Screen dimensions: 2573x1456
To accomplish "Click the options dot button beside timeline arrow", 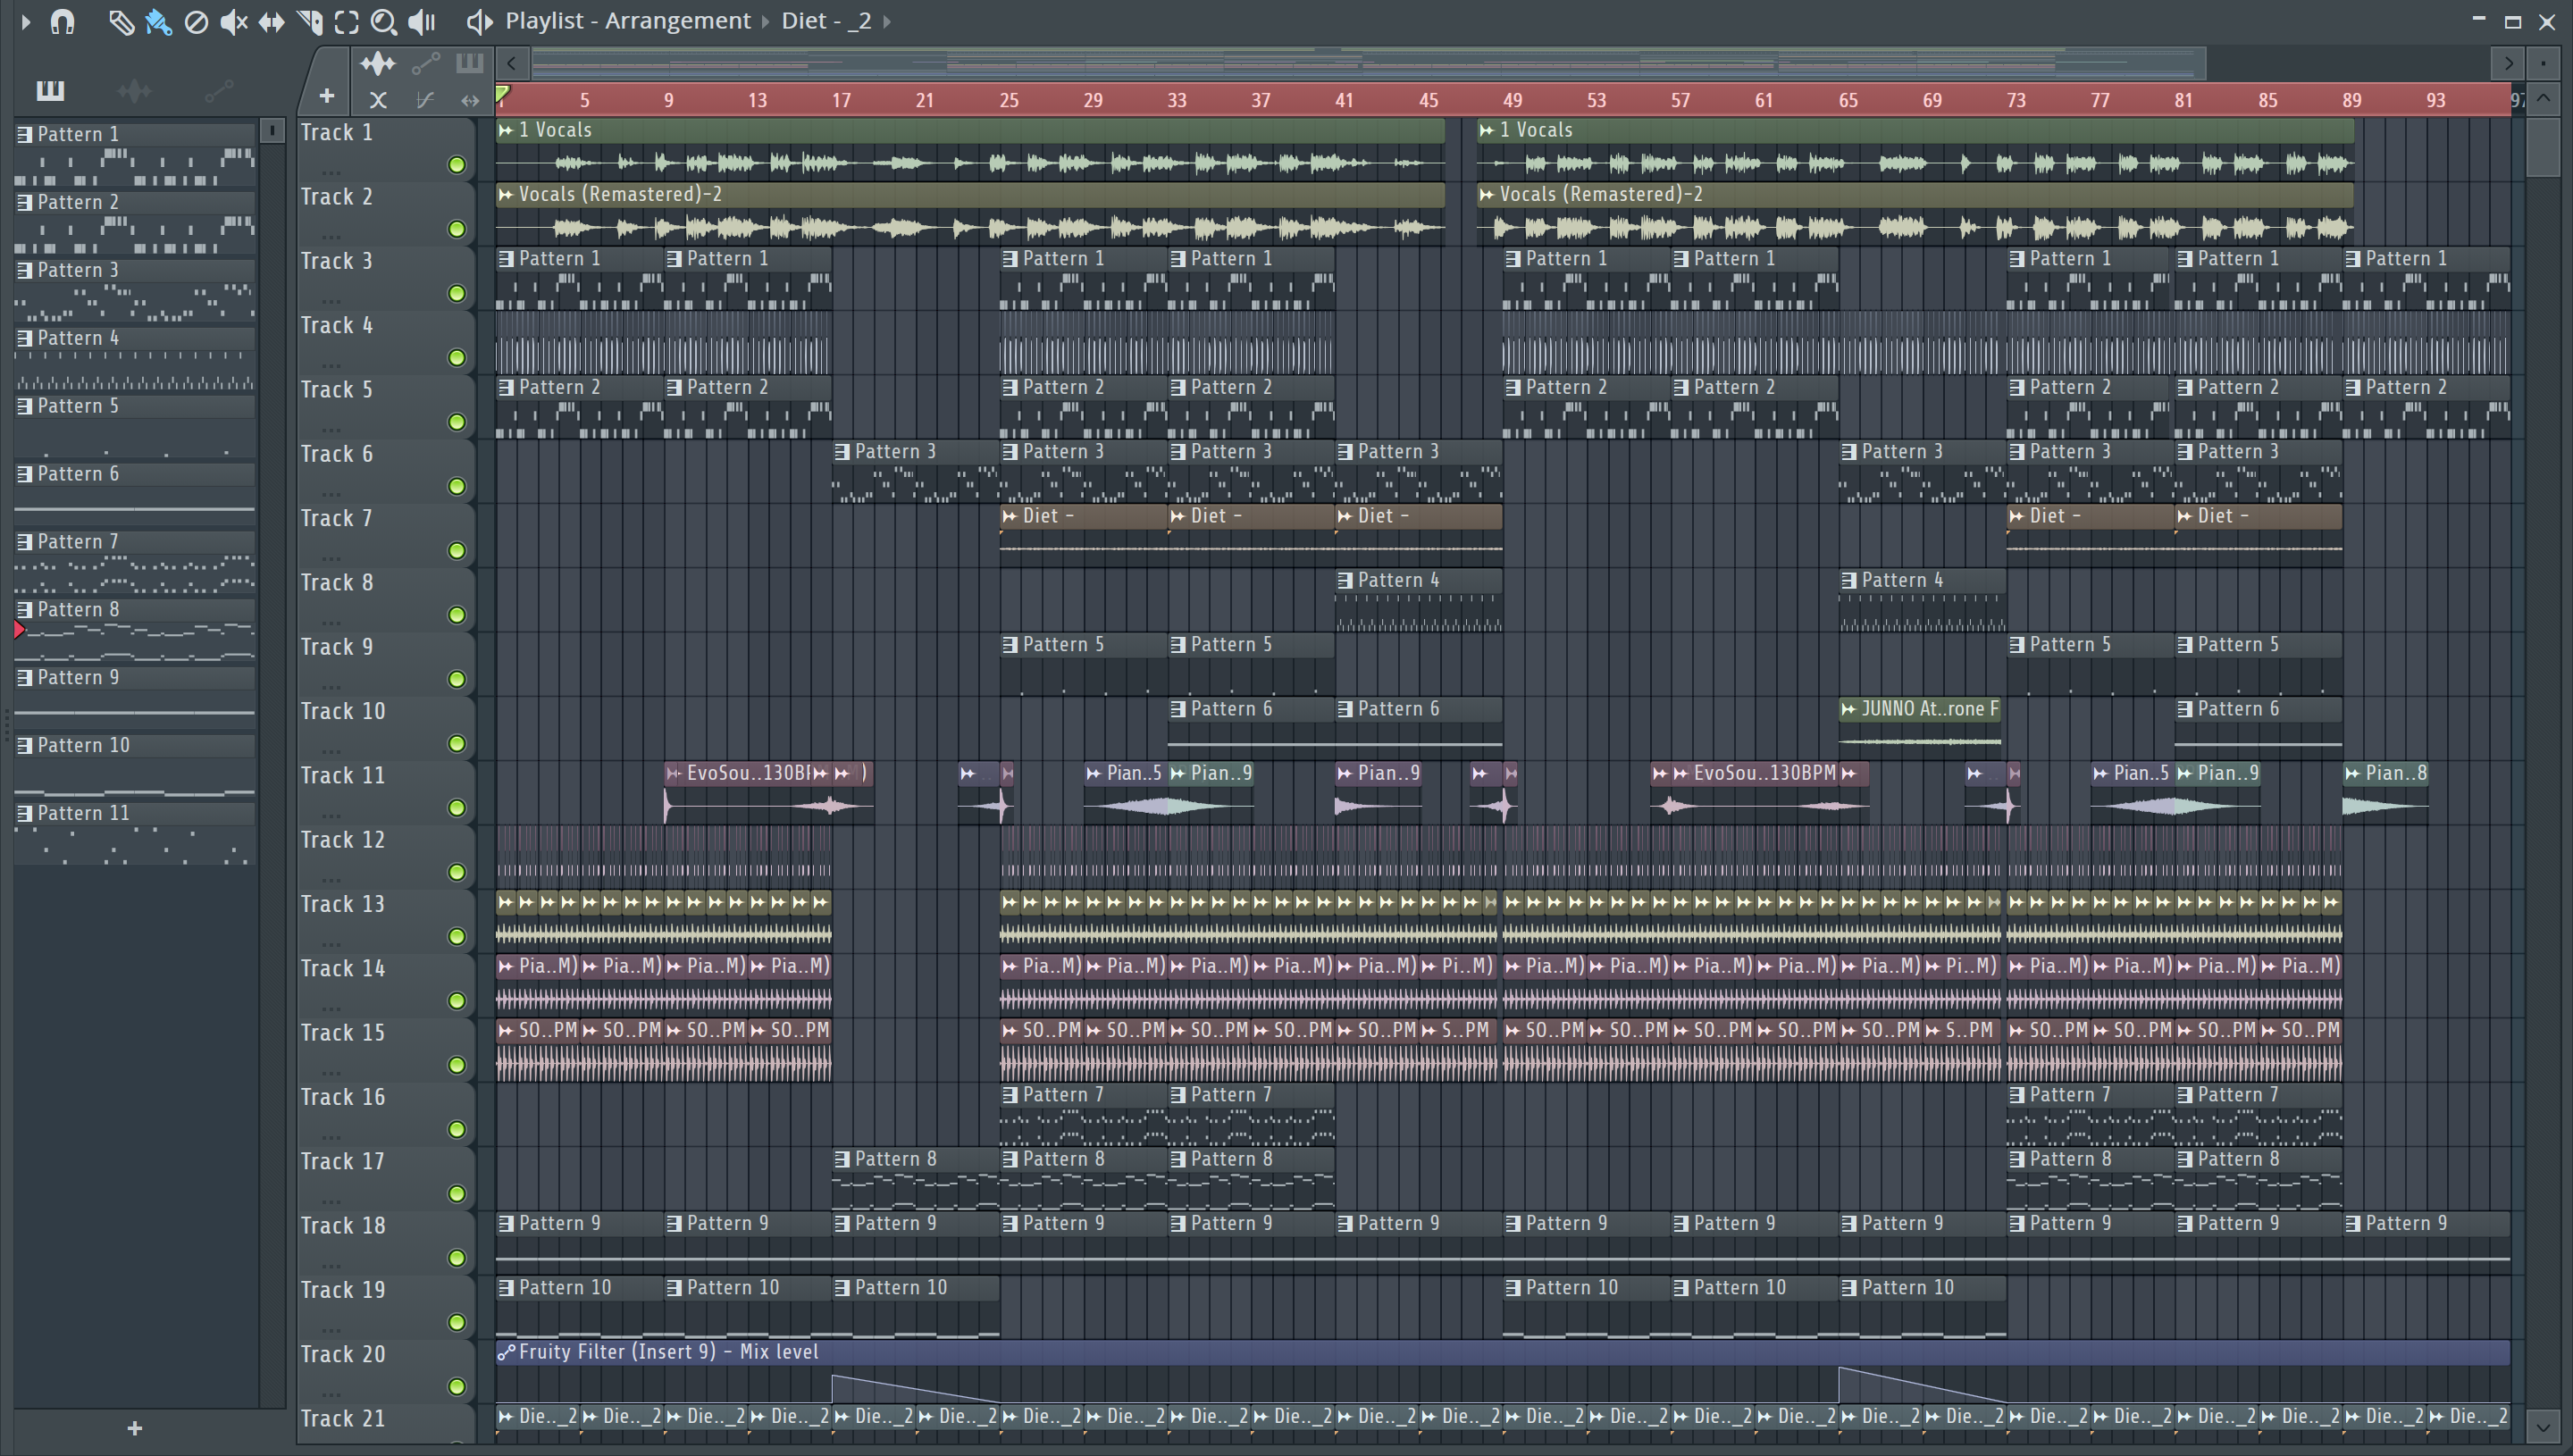I will [2543, 64].
